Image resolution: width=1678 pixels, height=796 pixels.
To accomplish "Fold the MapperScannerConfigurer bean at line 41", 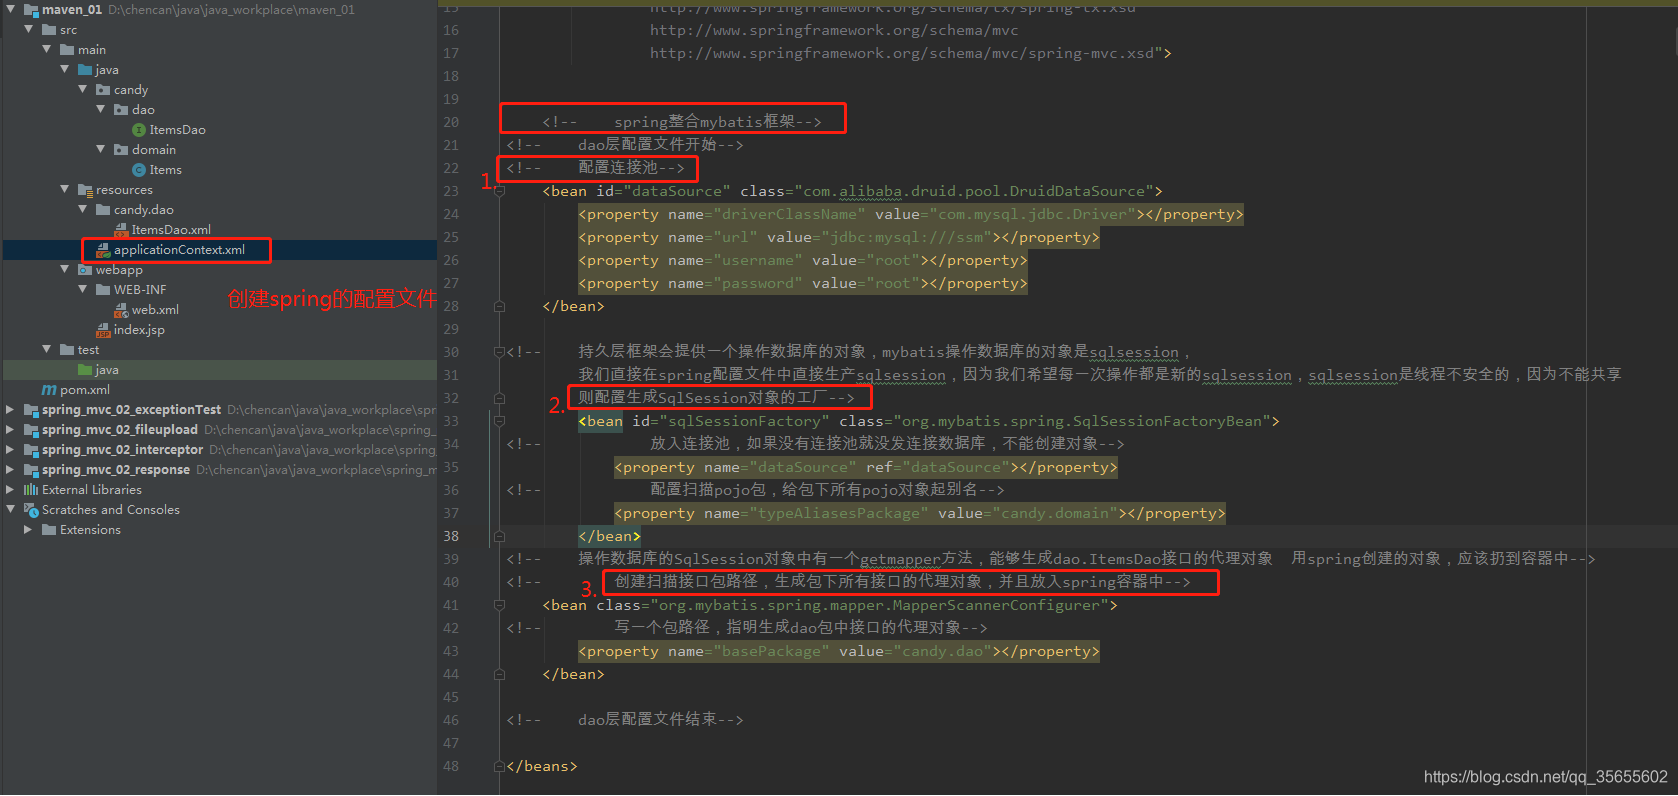I will (x=499, y=605).
